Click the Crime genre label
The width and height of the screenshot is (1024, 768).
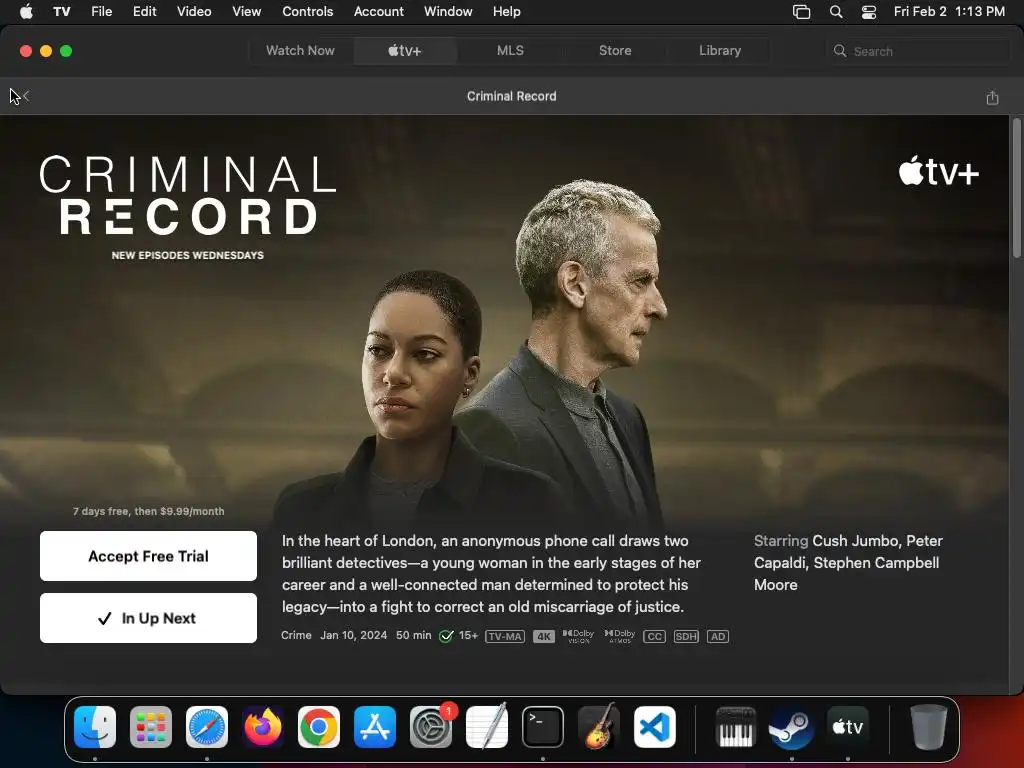(296, 635)
